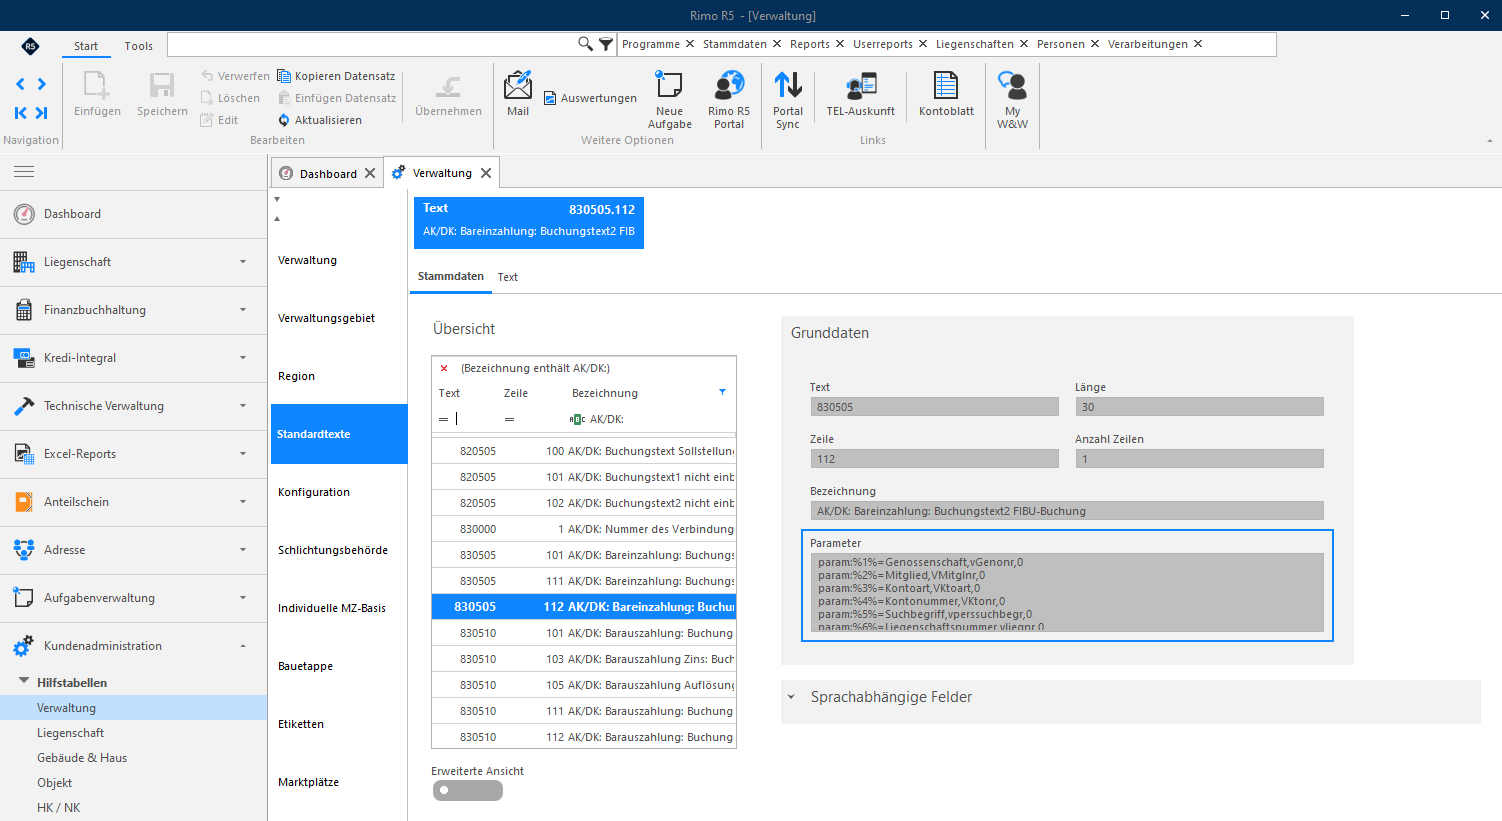Toggle the hamburger menu in sidebar

click(24, 172)
